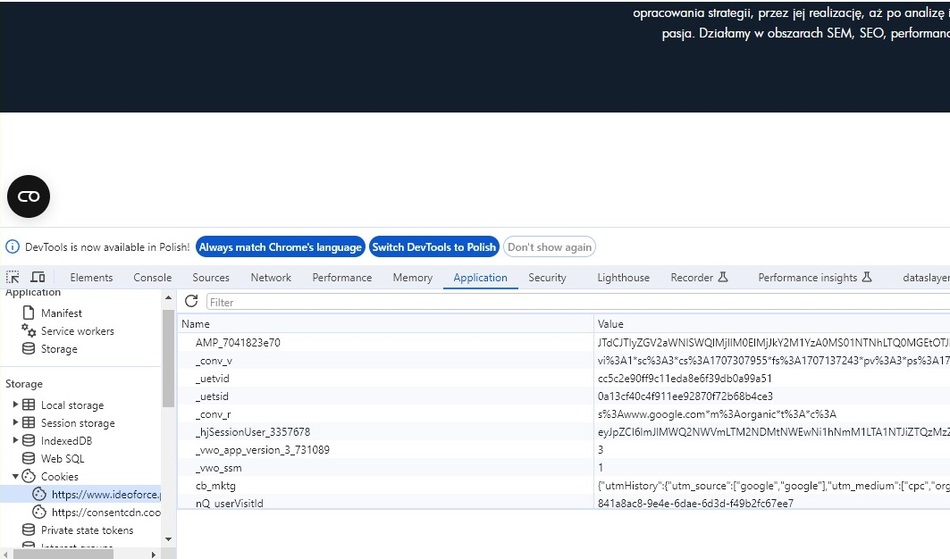Image resolution: width=950 pixels, height=559 pixels.
Task: Switch to the Network tab
Action: [271, 277]
